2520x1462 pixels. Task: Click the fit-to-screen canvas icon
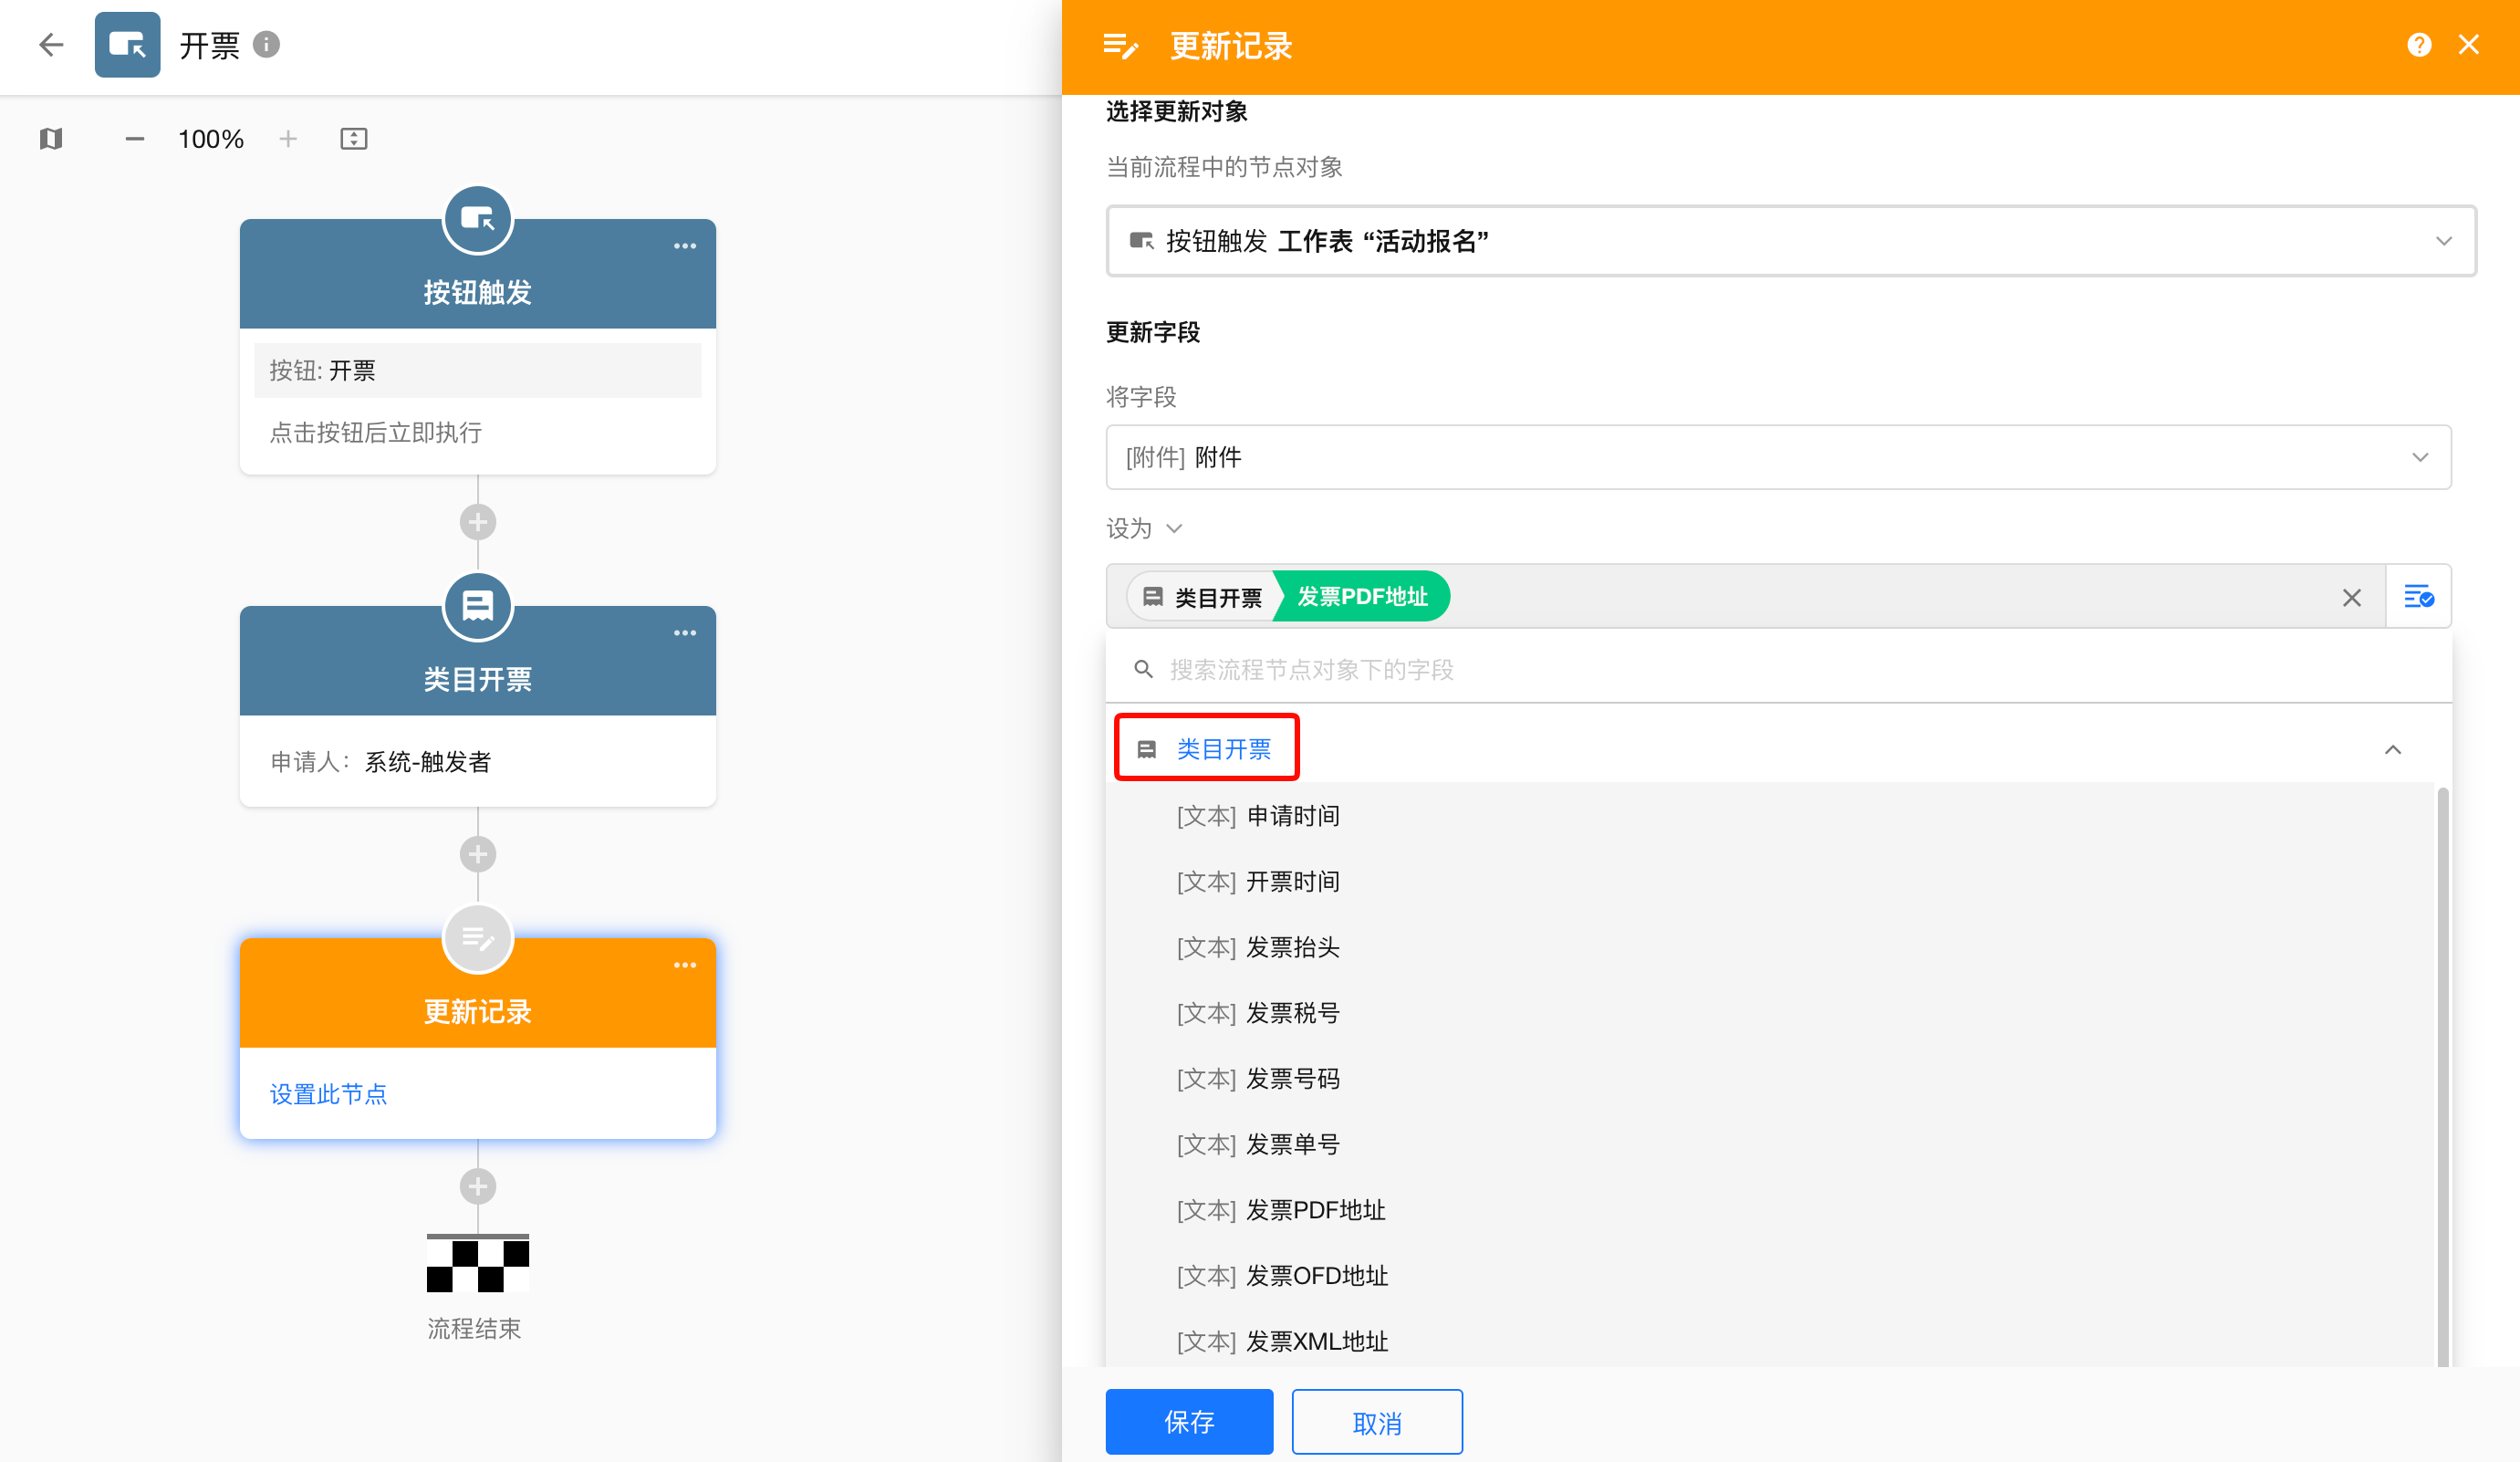pyautogui.click(x=354, y=139)
